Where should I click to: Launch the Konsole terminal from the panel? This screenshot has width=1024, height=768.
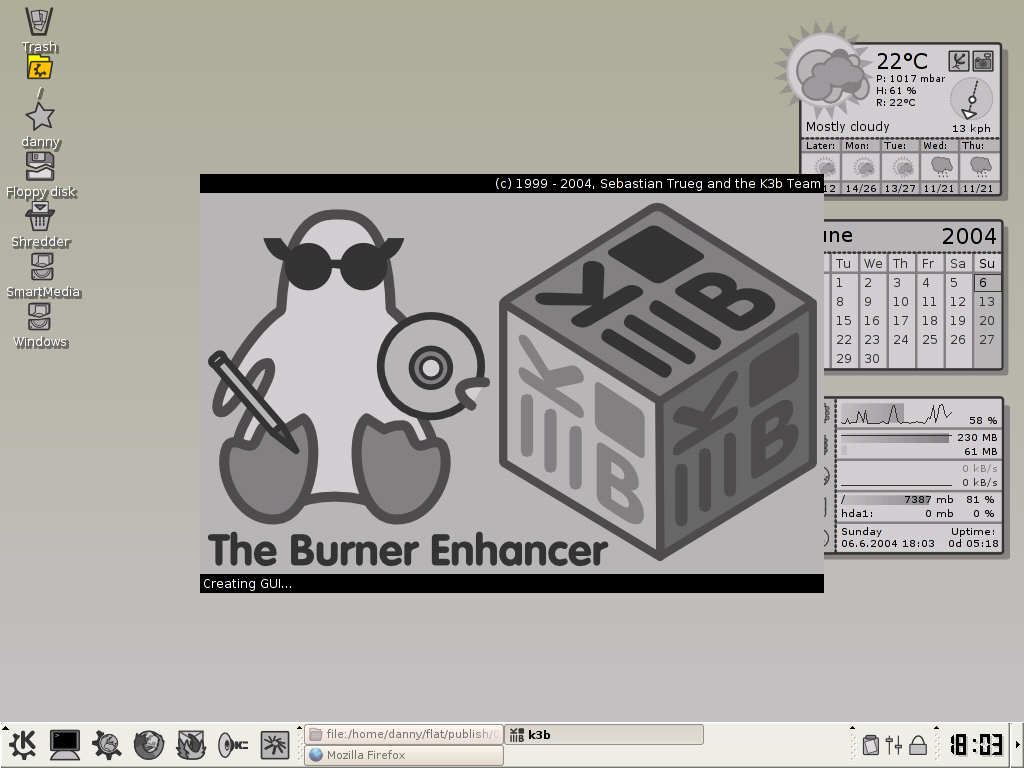[65, 745]
